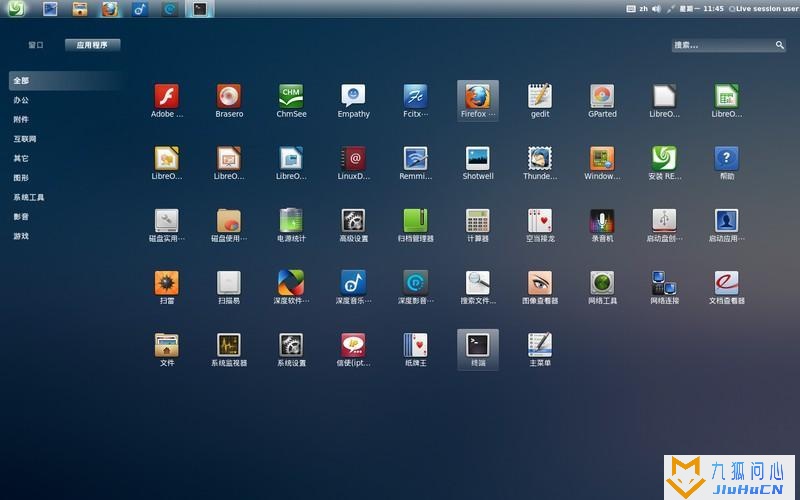
Task: Launch 信使 iptux messenger
Action: tap(354, 349)
